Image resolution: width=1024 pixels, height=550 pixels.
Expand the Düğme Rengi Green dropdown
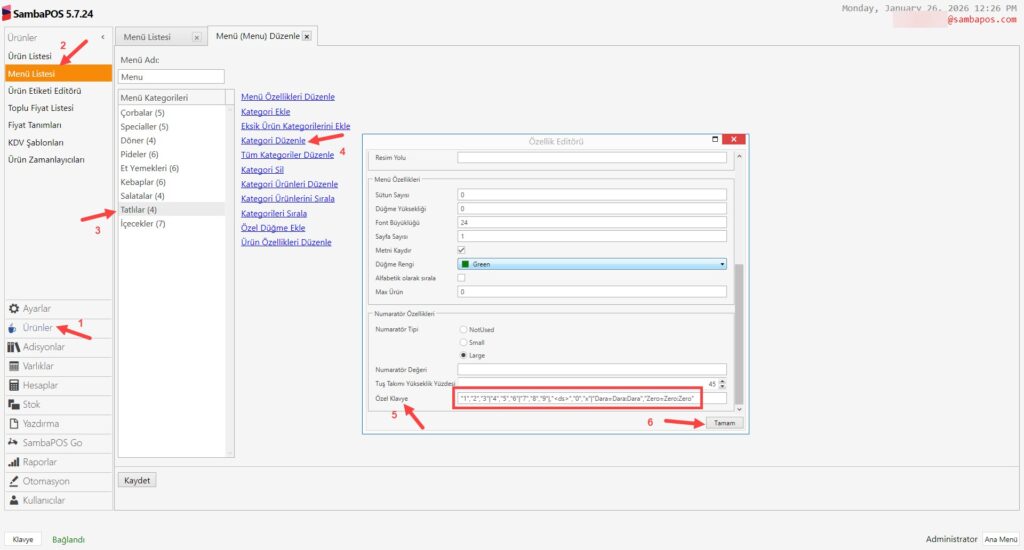click(721, 264)
